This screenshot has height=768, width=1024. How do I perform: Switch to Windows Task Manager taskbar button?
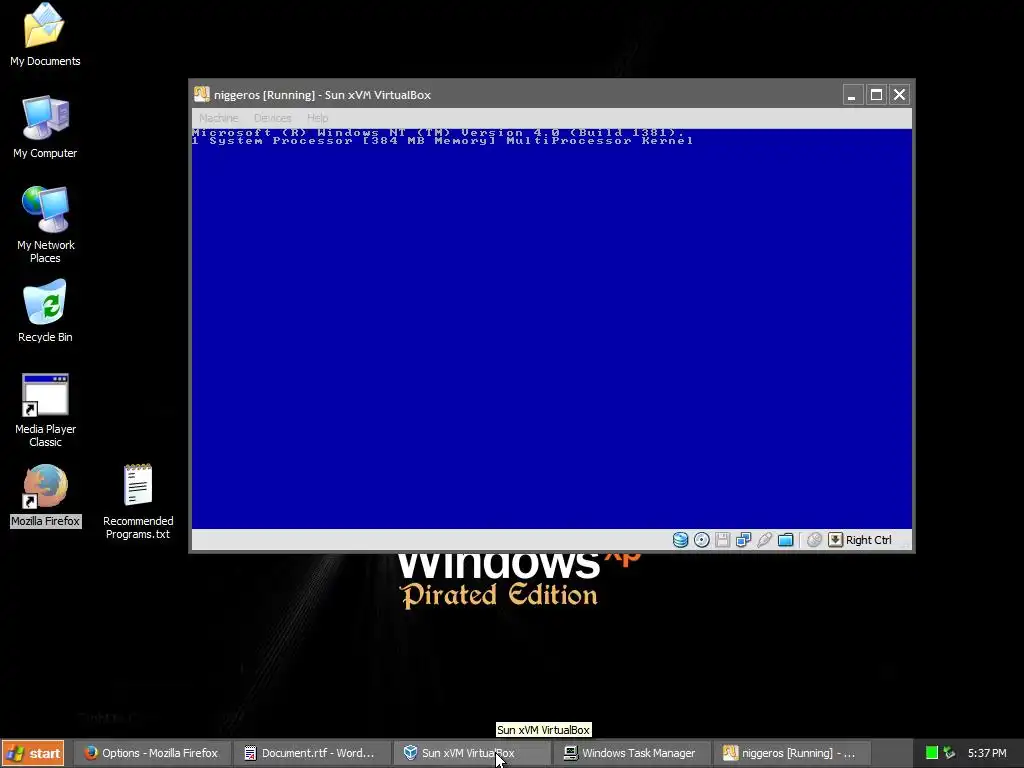[x=632, y=753]
